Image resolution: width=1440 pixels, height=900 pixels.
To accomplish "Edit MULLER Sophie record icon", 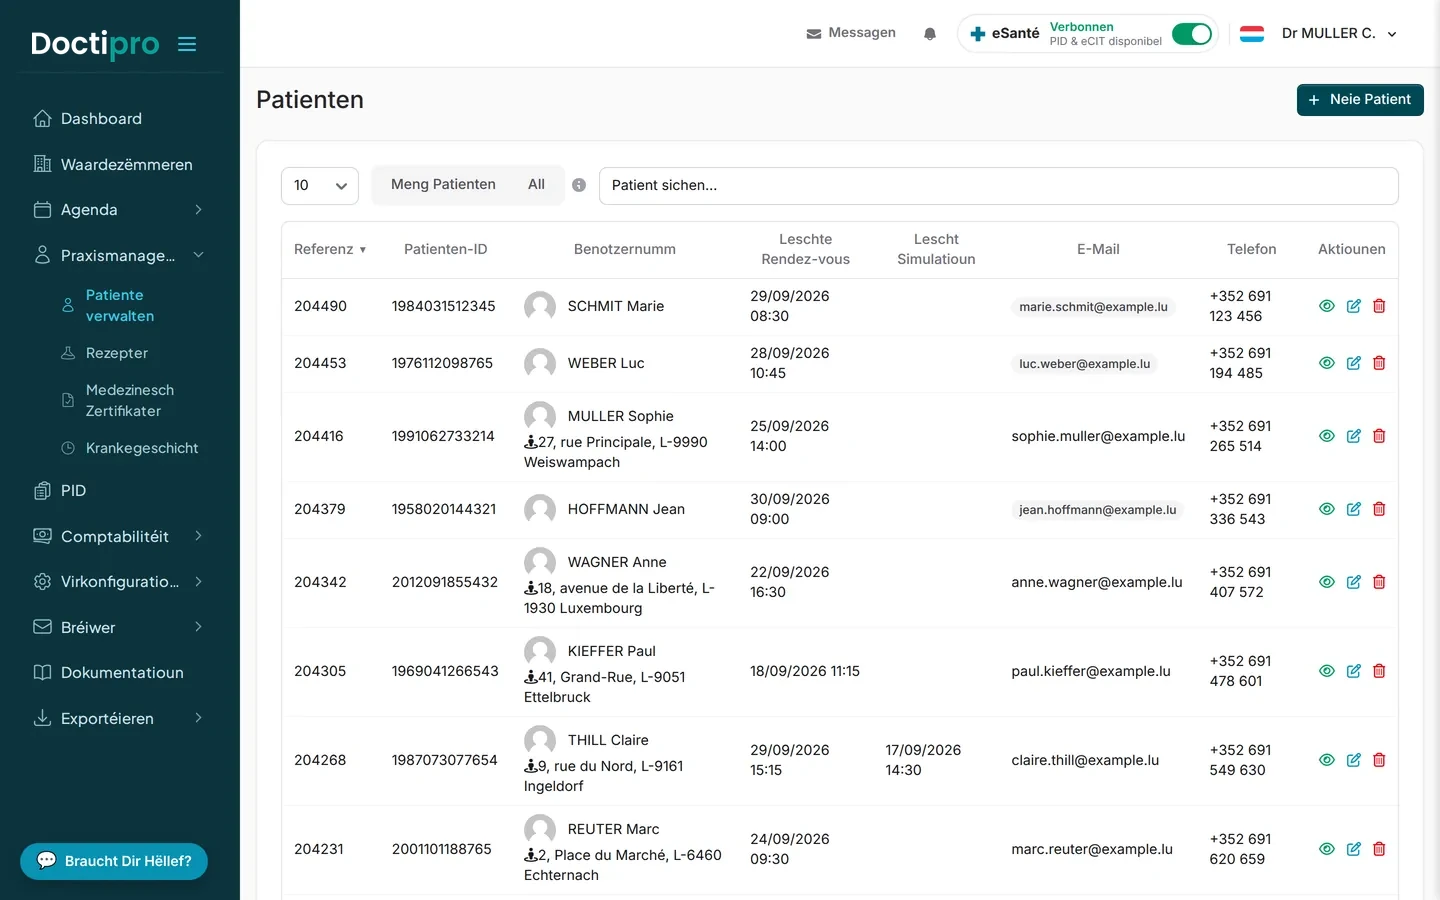I will (1354, 436).
